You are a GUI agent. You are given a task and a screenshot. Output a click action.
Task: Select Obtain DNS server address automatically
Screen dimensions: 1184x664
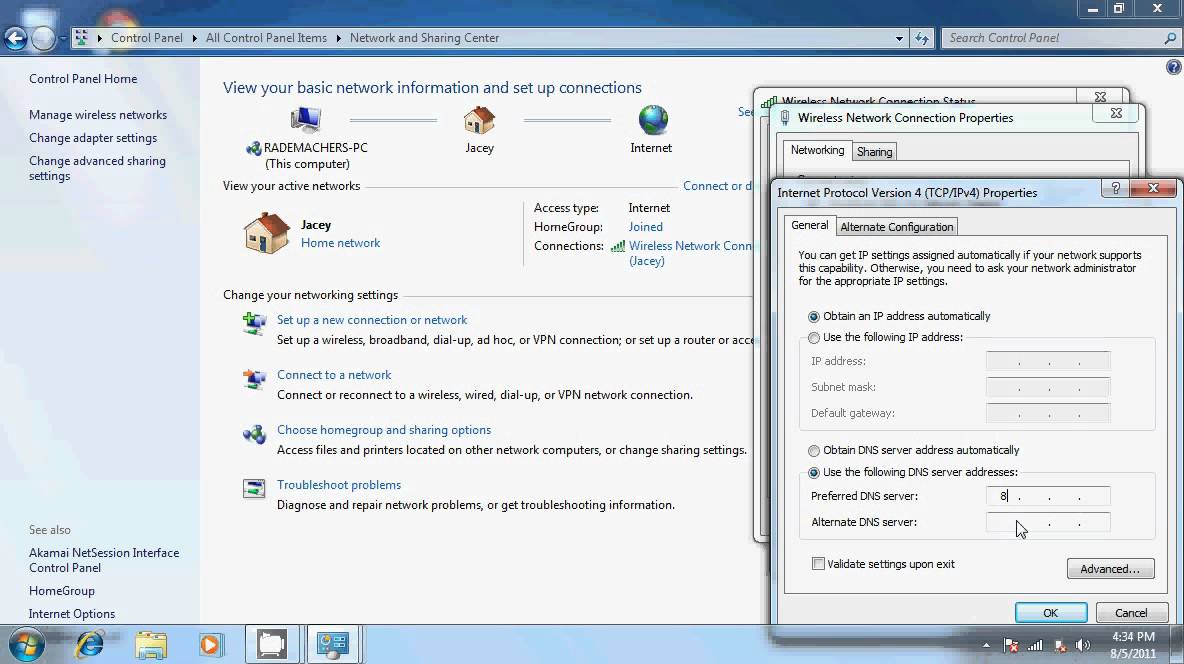[814, 451]
